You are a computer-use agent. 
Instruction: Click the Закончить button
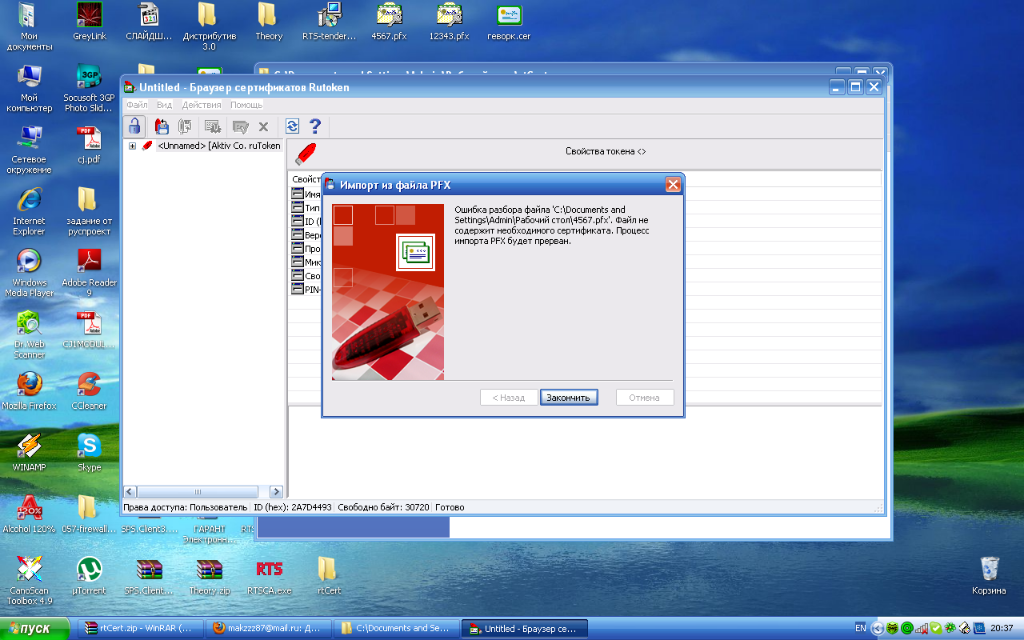pos(568,397)
